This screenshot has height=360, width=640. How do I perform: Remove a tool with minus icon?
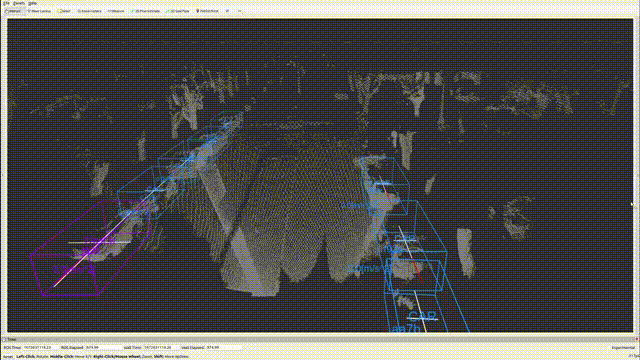(x=240, y=11)
